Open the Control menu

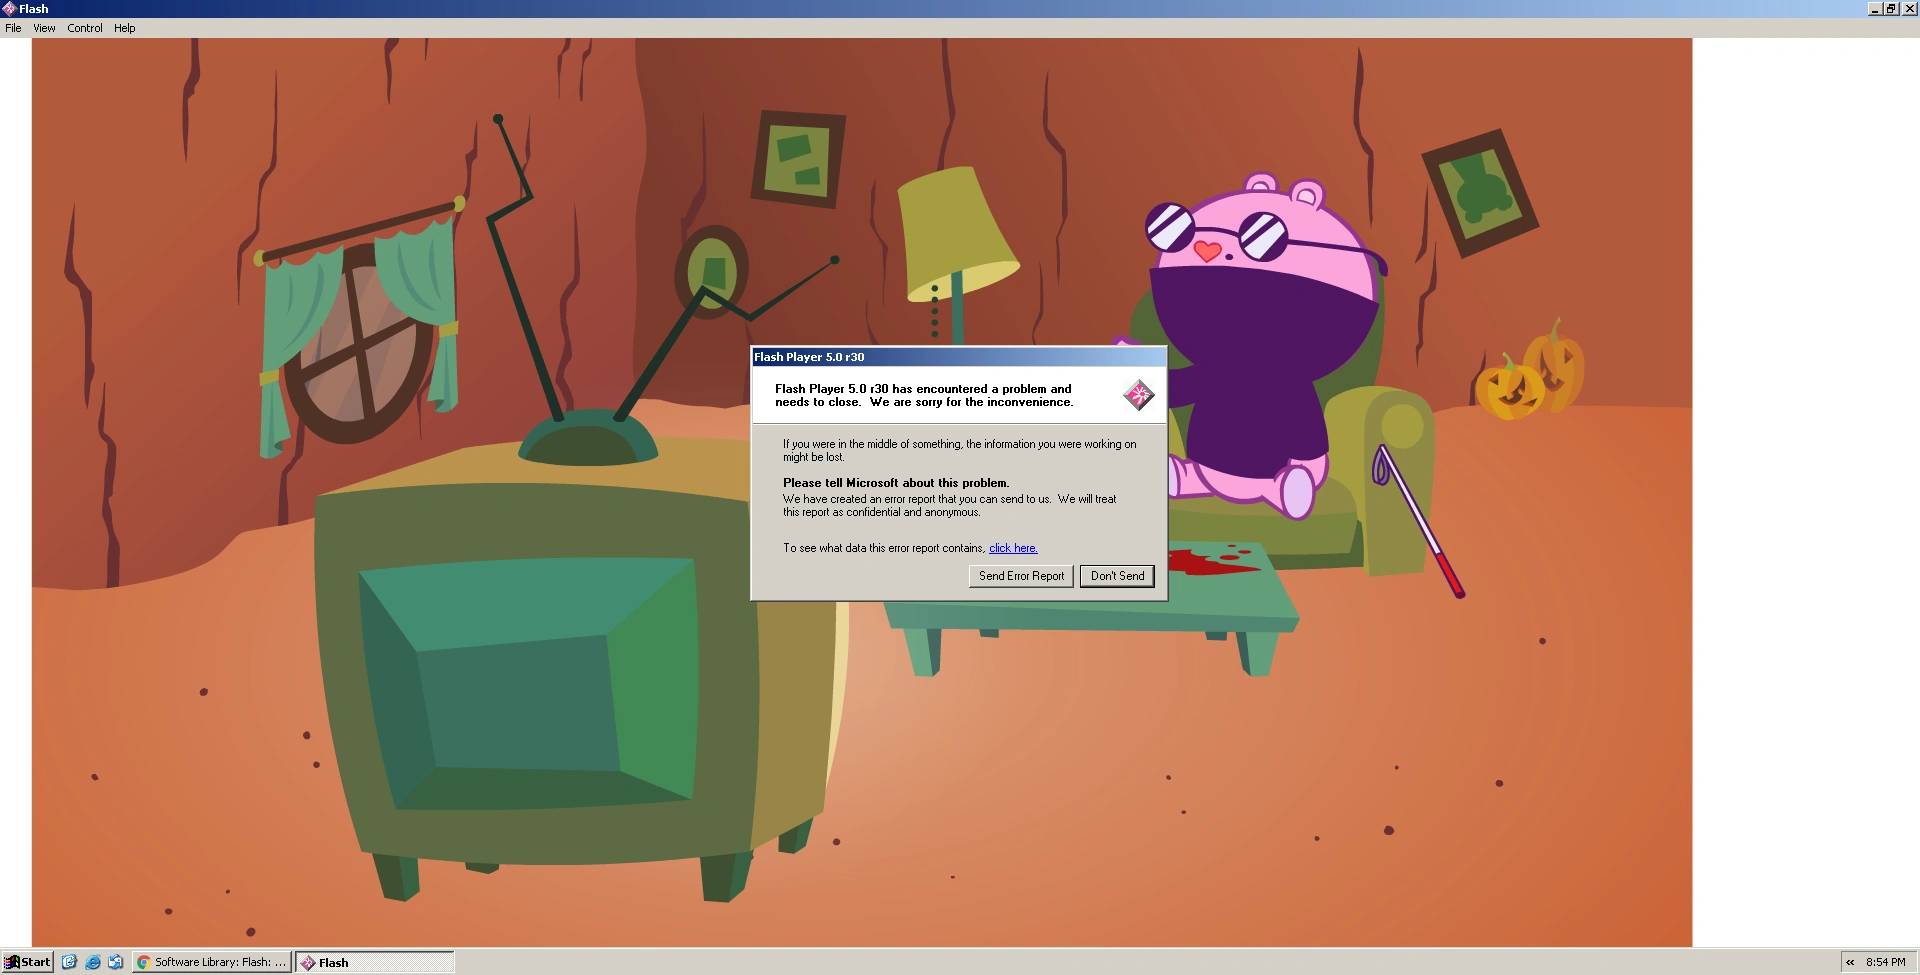tap(85, 28)
